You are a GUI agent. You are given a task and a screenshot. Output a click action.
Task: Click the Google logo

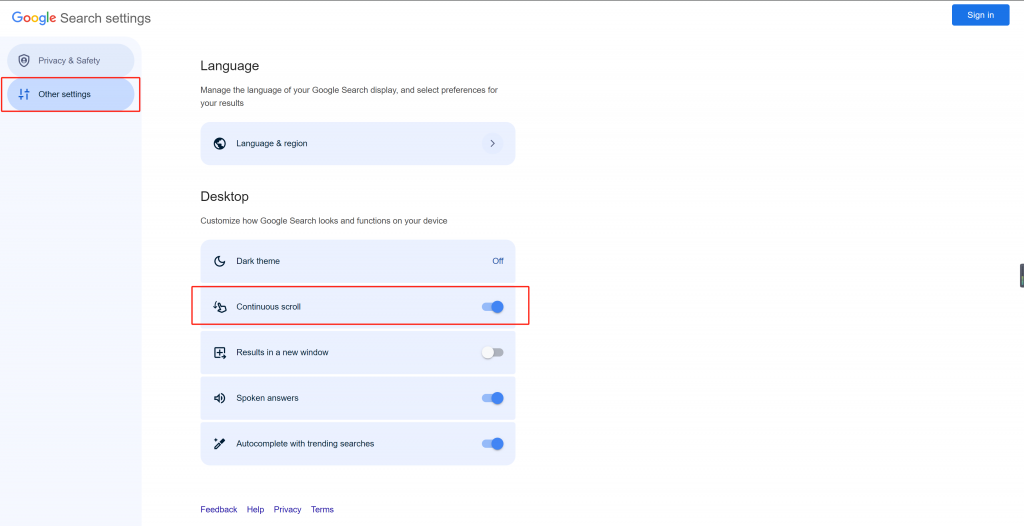[x=34, y=18]
